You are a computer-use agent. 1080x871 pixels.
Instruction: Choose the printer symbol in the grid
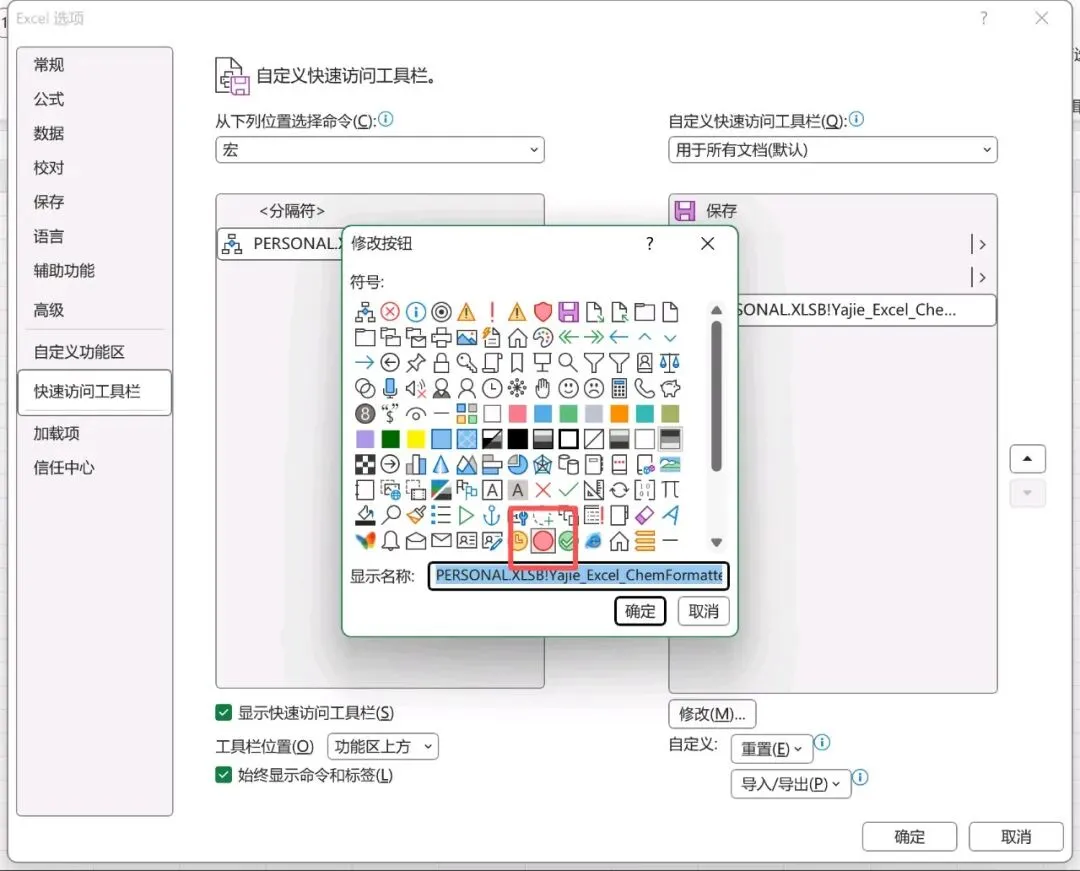pos(441,337)
